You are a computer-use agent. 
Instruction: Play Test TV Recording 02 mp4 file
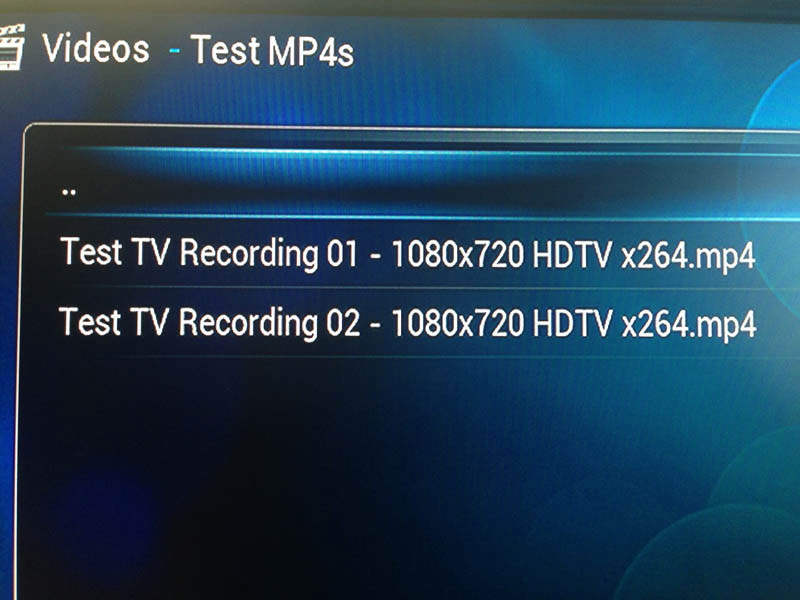pyautogui.click(x=407, y=323)
